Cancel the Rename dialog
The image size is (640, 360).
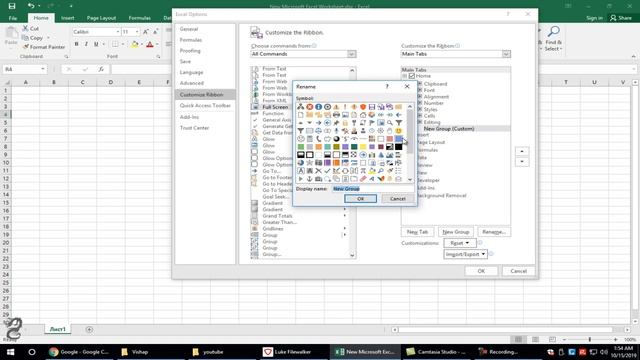[398, 199]
